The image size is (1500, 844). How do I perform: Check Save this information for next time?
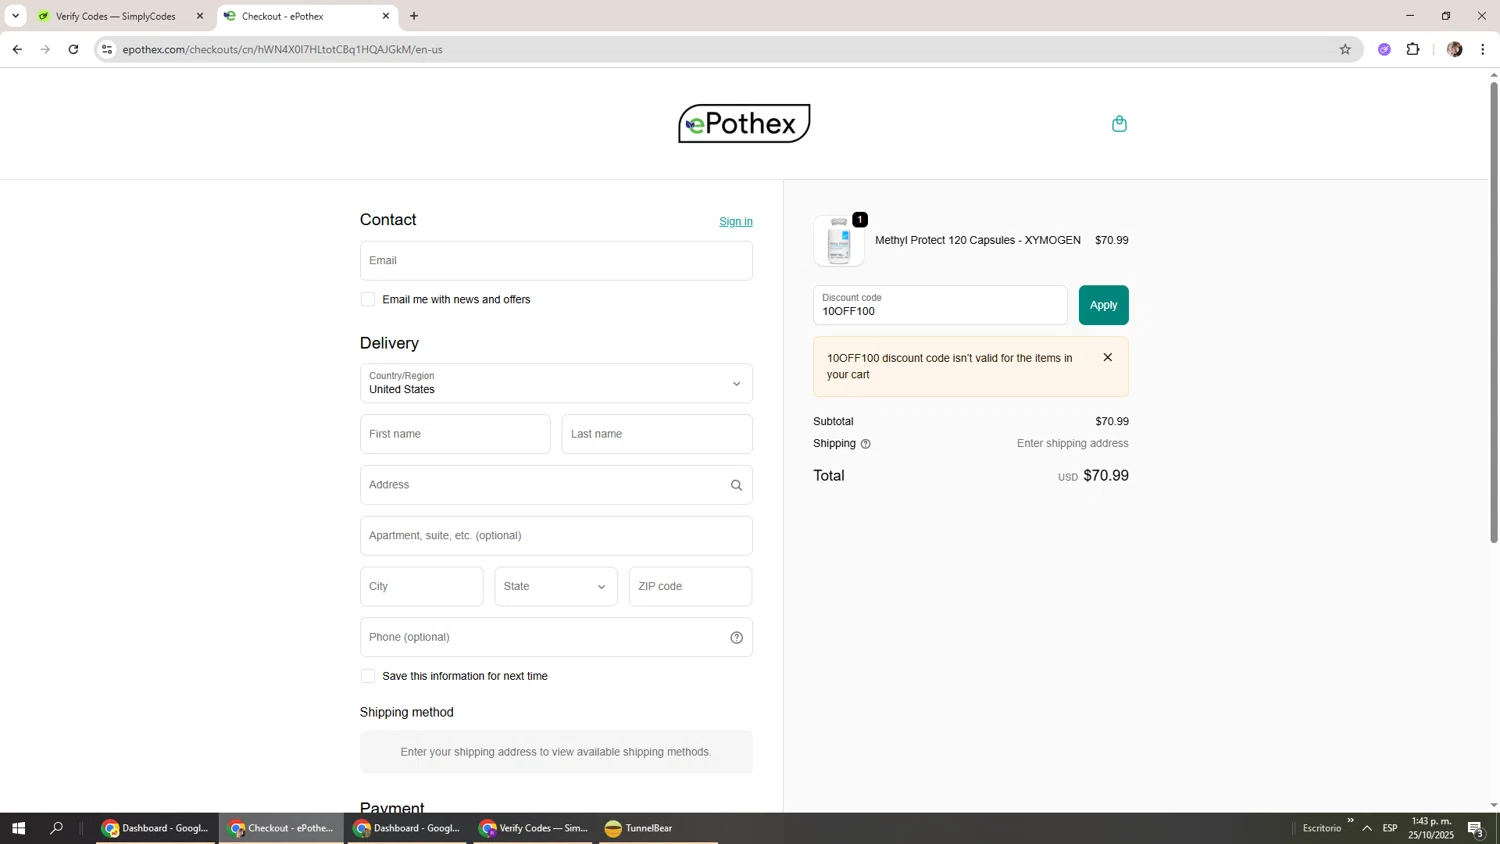pyautogui.click(x=368, y=677)
